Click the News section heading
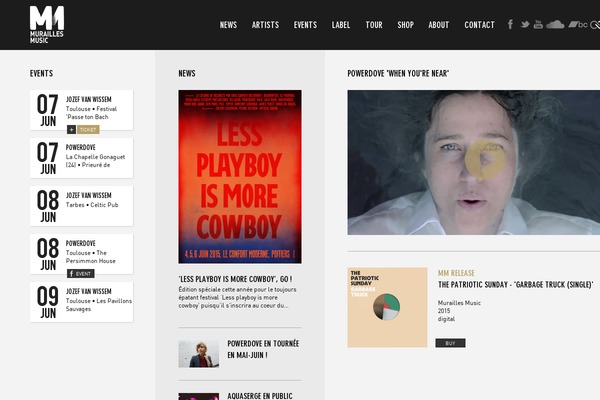600x400 pixels. pyautogui.click(x=187, y=73)
